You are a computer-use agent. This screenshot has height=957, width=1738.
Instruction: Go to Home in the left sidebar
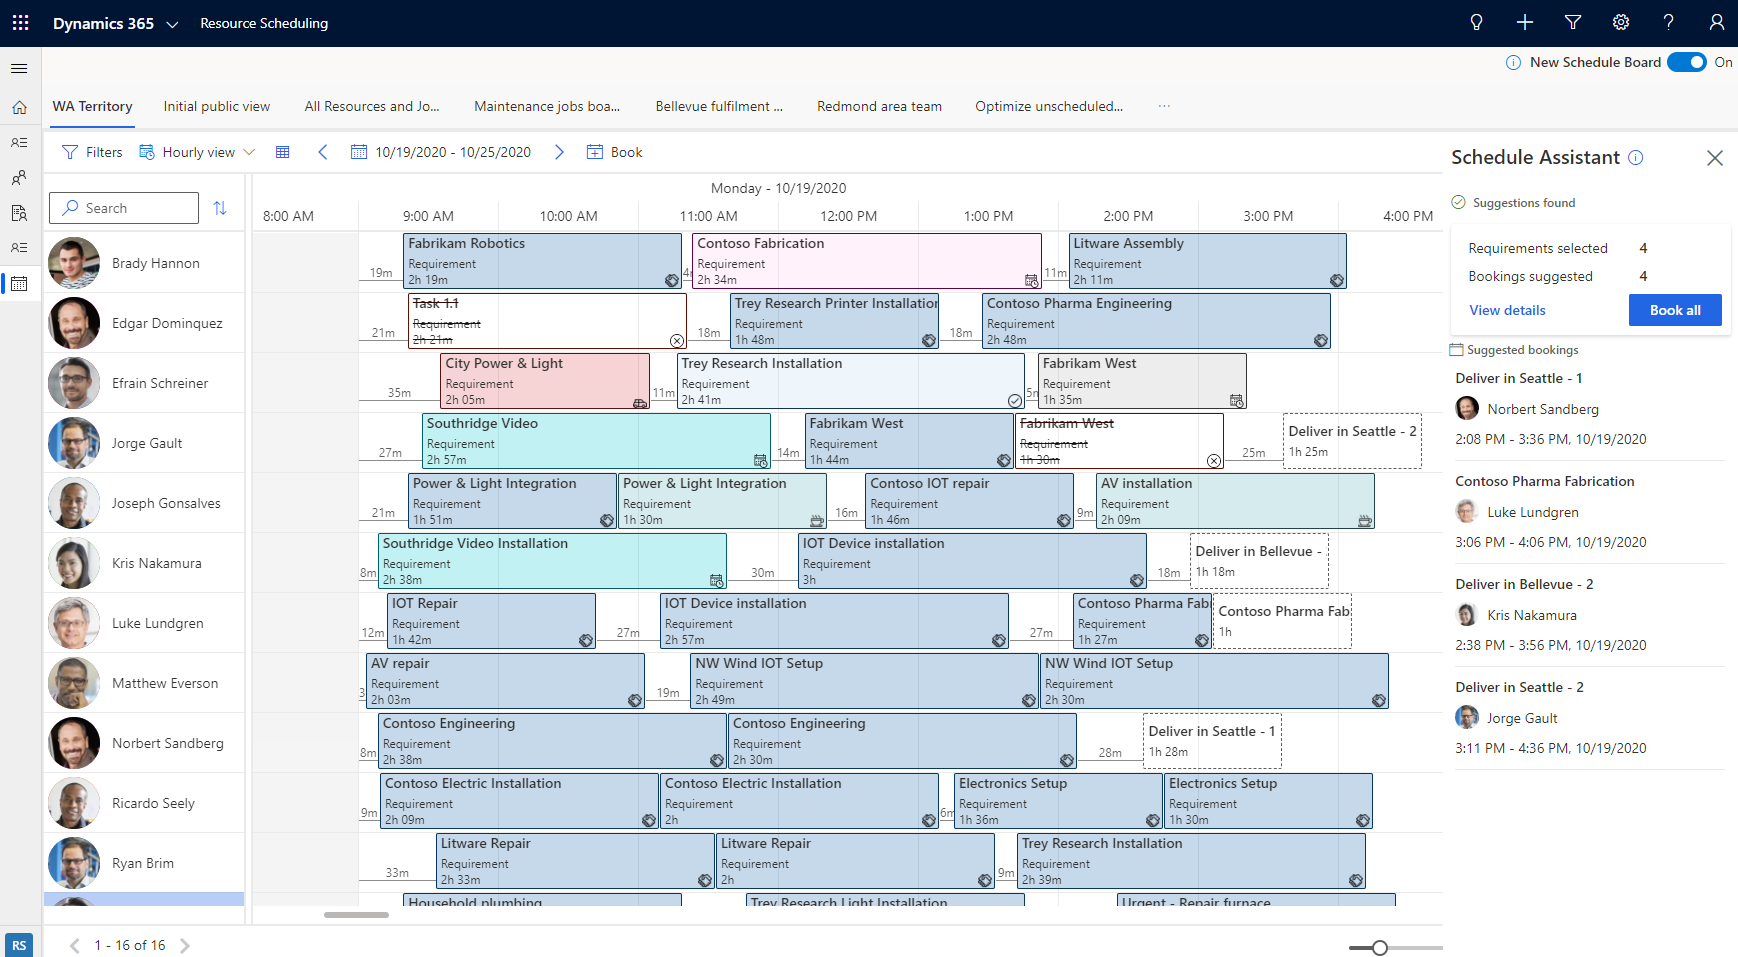pos(19,107)
